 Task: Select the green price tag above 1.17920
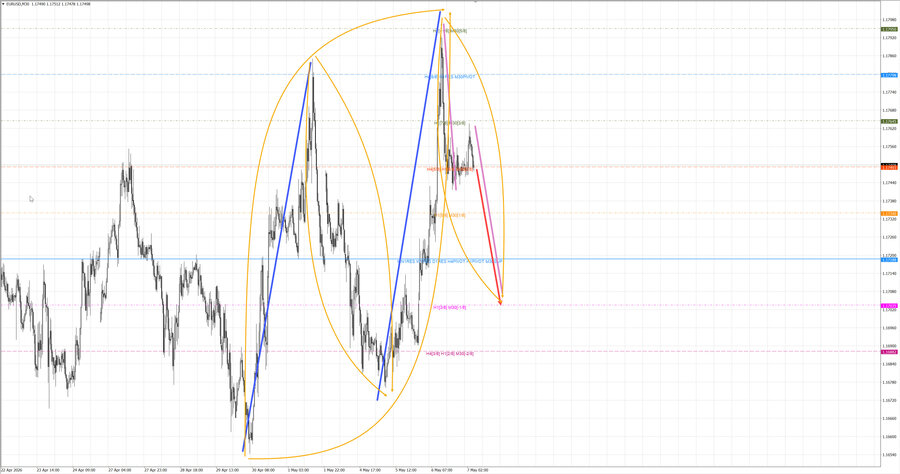point(890,29)
